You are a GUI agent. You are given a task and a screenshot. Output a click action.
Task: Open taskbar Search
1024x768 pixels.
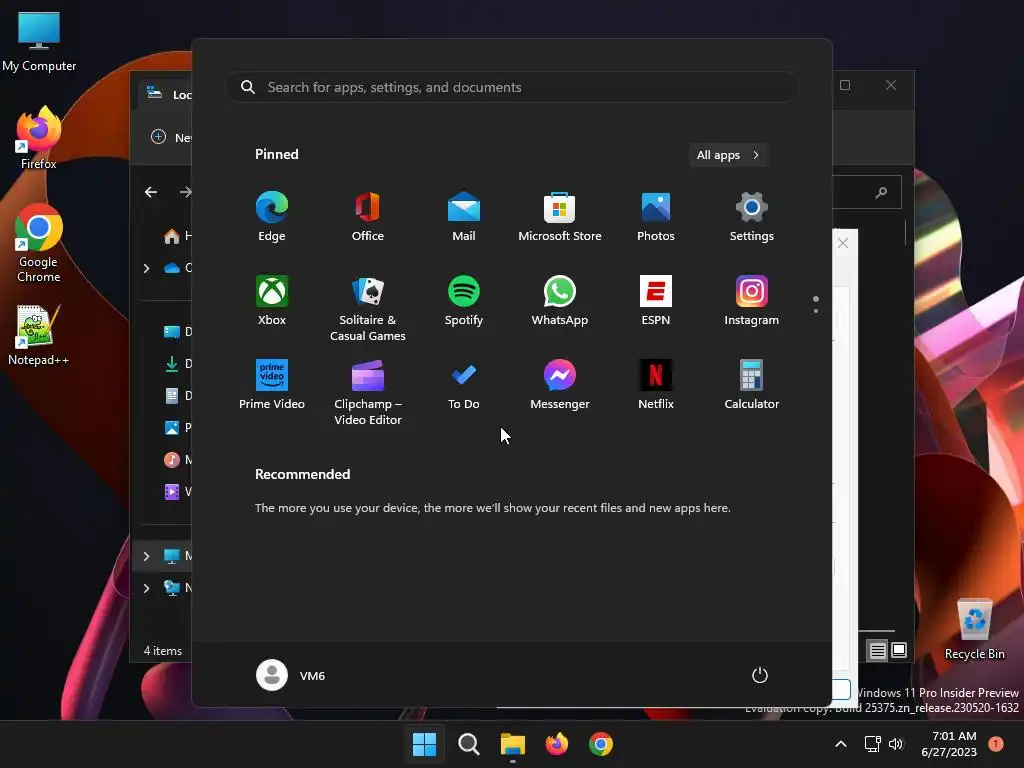point(468,744)
